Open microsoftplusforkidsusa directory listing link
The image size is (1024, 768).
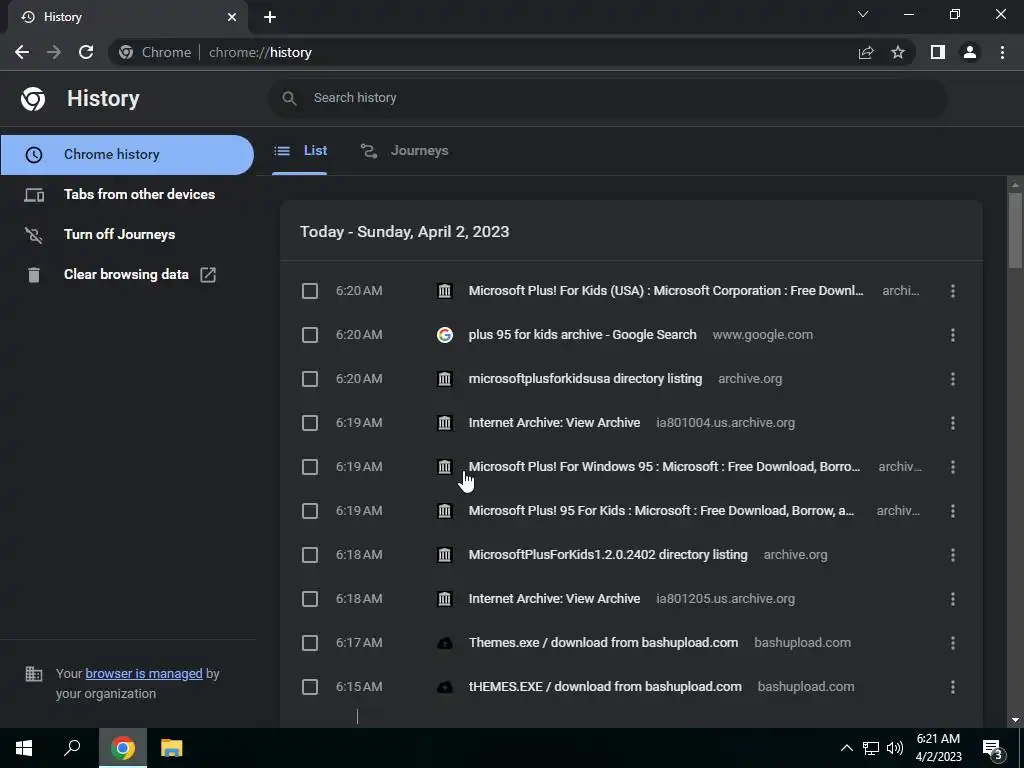tap(585, 379)
